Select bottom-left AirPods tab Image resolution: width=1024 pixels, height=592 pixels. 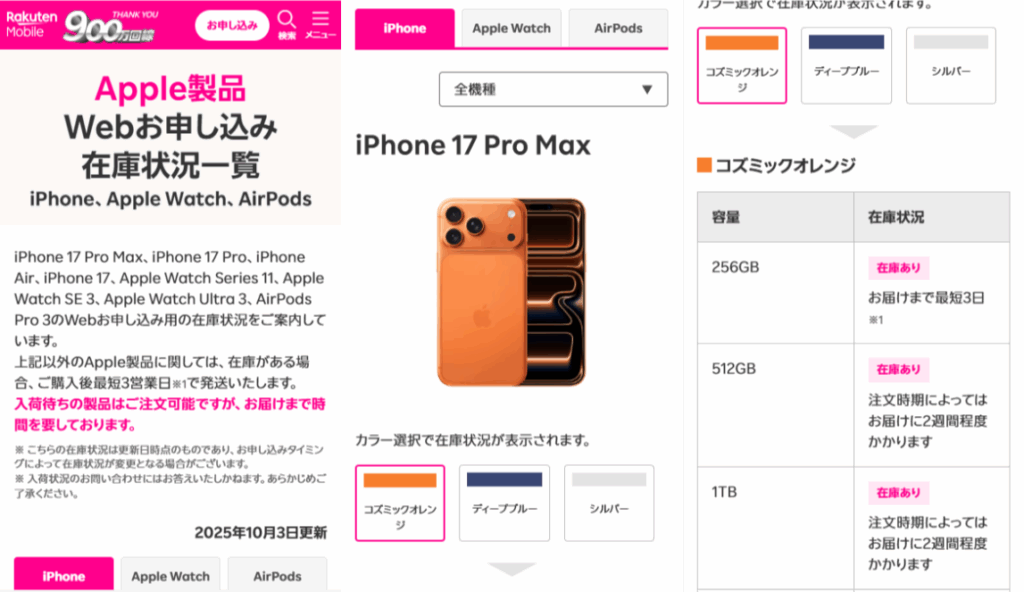coord(277,575)
